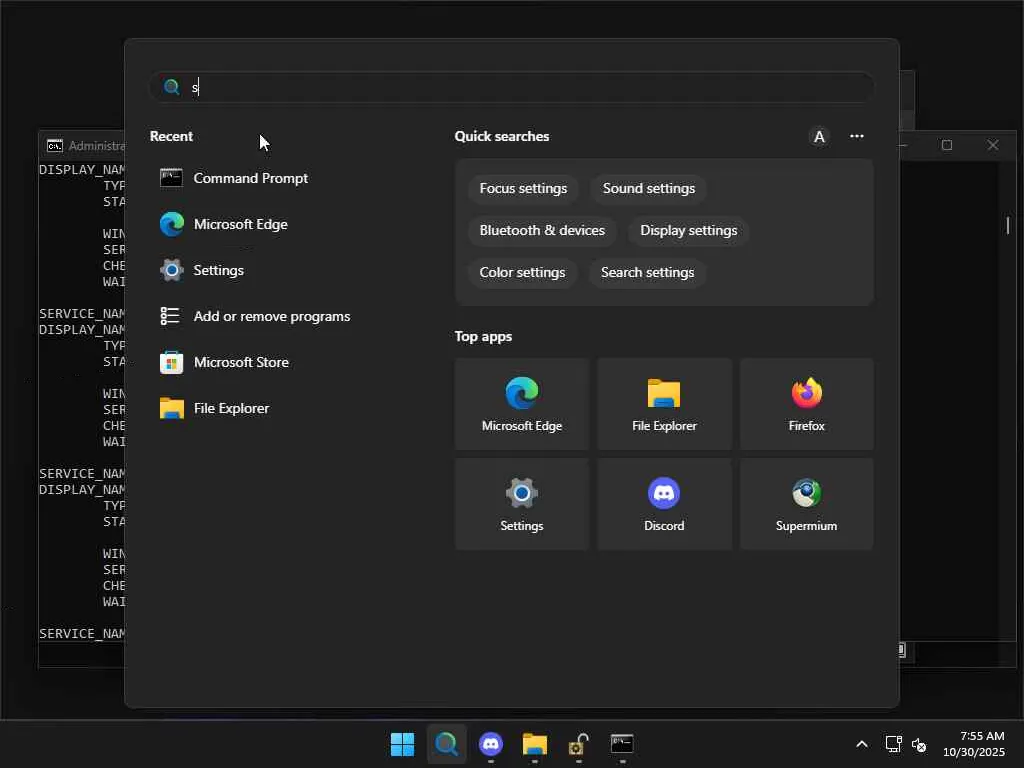Image resolution: width=1024 pixels, height=768 pixels.
Task: Click the network status tray icon
Action: (893, 744)
